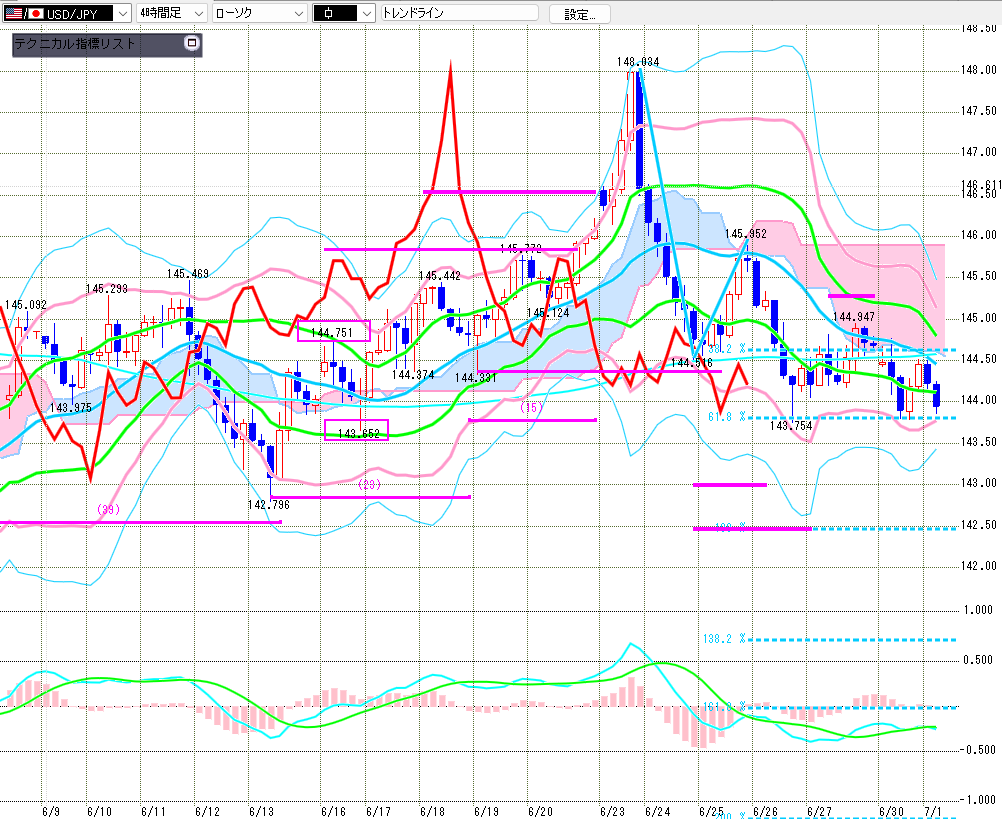This screenshot has width=1002, height=819.
Task: Click the 6/30 date axis label
Action: pos(891,811)
